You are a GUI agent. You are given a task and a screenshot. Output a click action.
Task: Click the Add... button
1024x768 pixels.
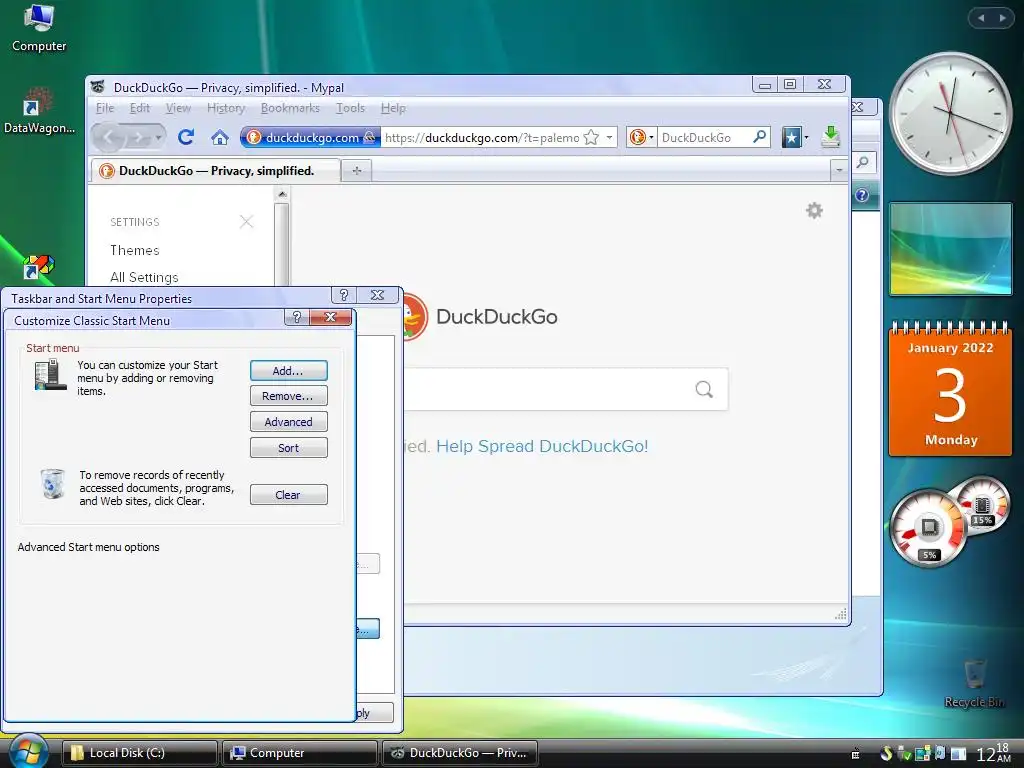click(x=288, y=370)
